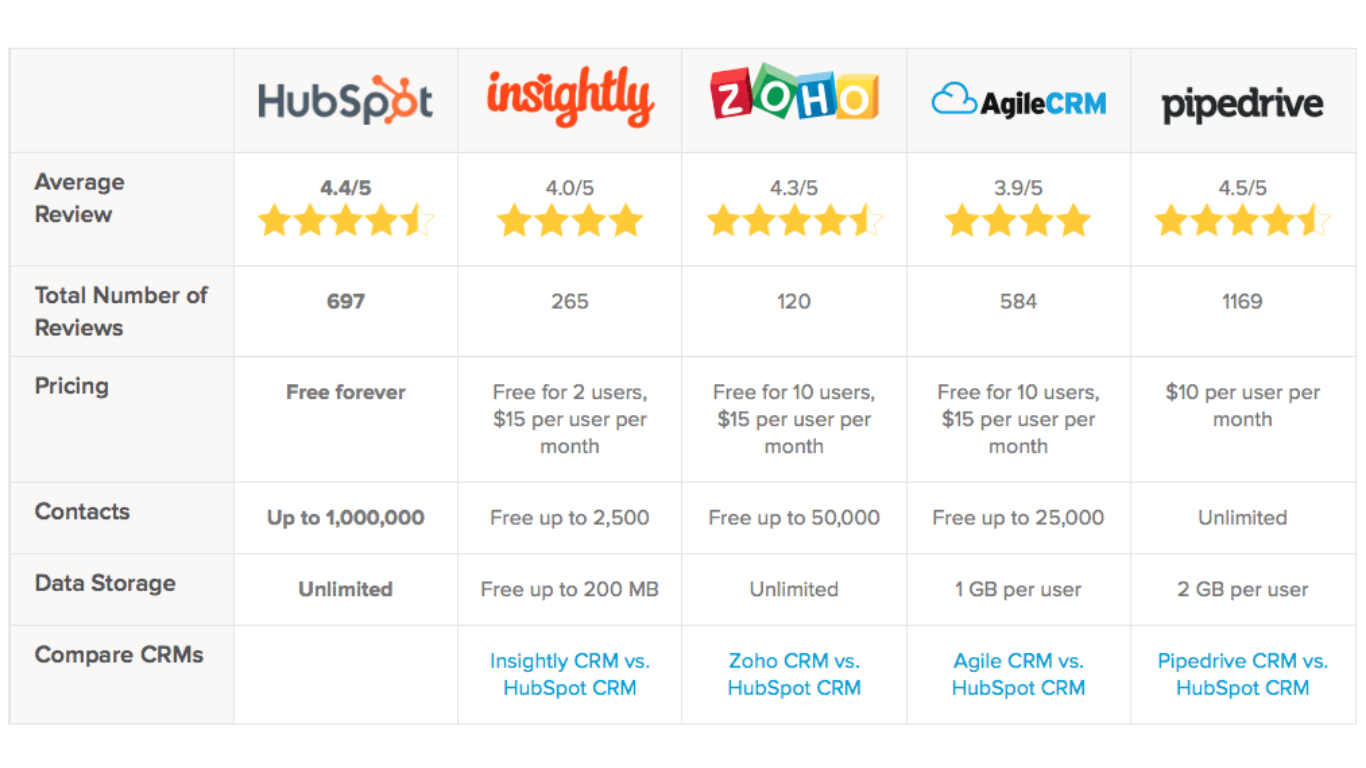Click Pipedrive's 1169 review count
Screen dimensions: 1366x768
coord(1242,301)
